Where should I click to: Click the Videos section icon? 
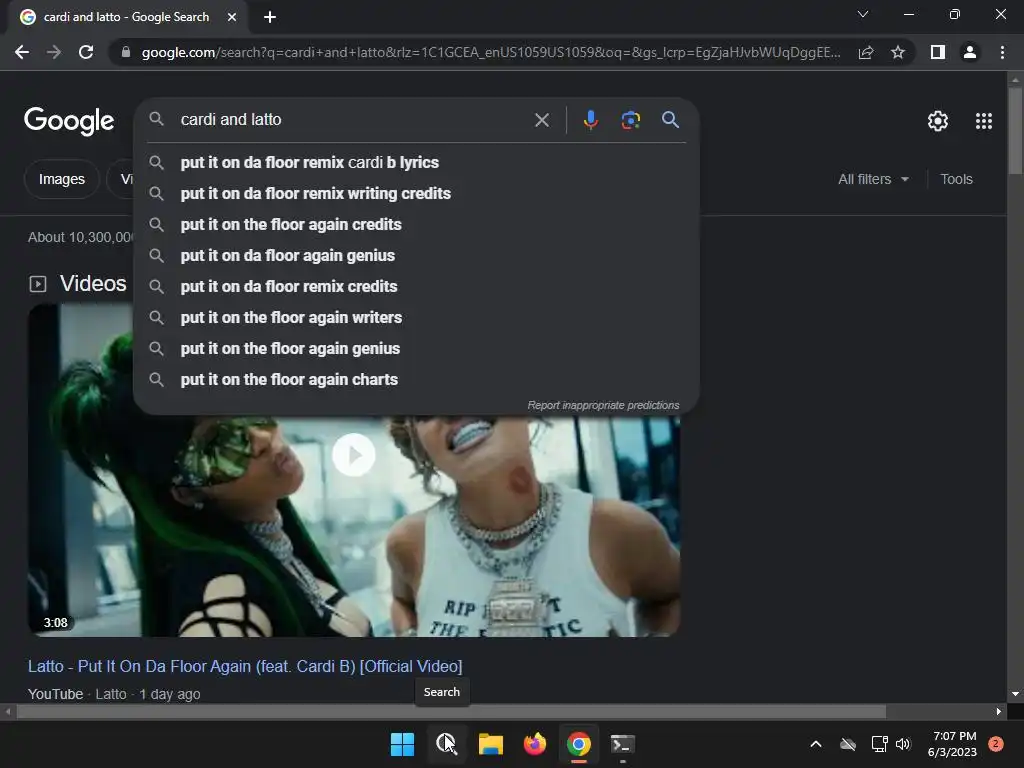click(38, 284)
